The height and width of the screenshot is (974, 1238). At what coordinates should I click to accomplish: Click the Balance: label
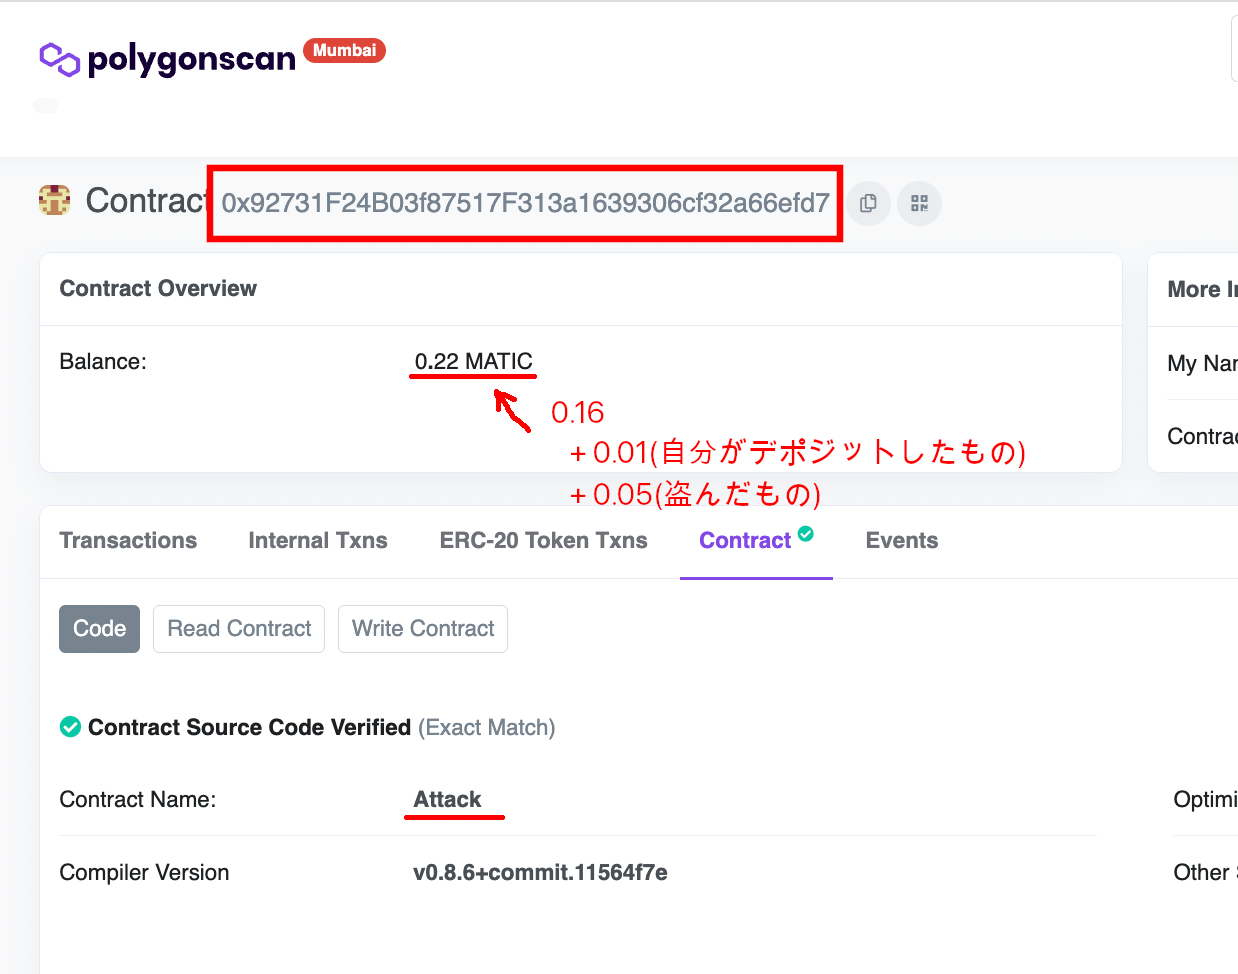(103, 361)
